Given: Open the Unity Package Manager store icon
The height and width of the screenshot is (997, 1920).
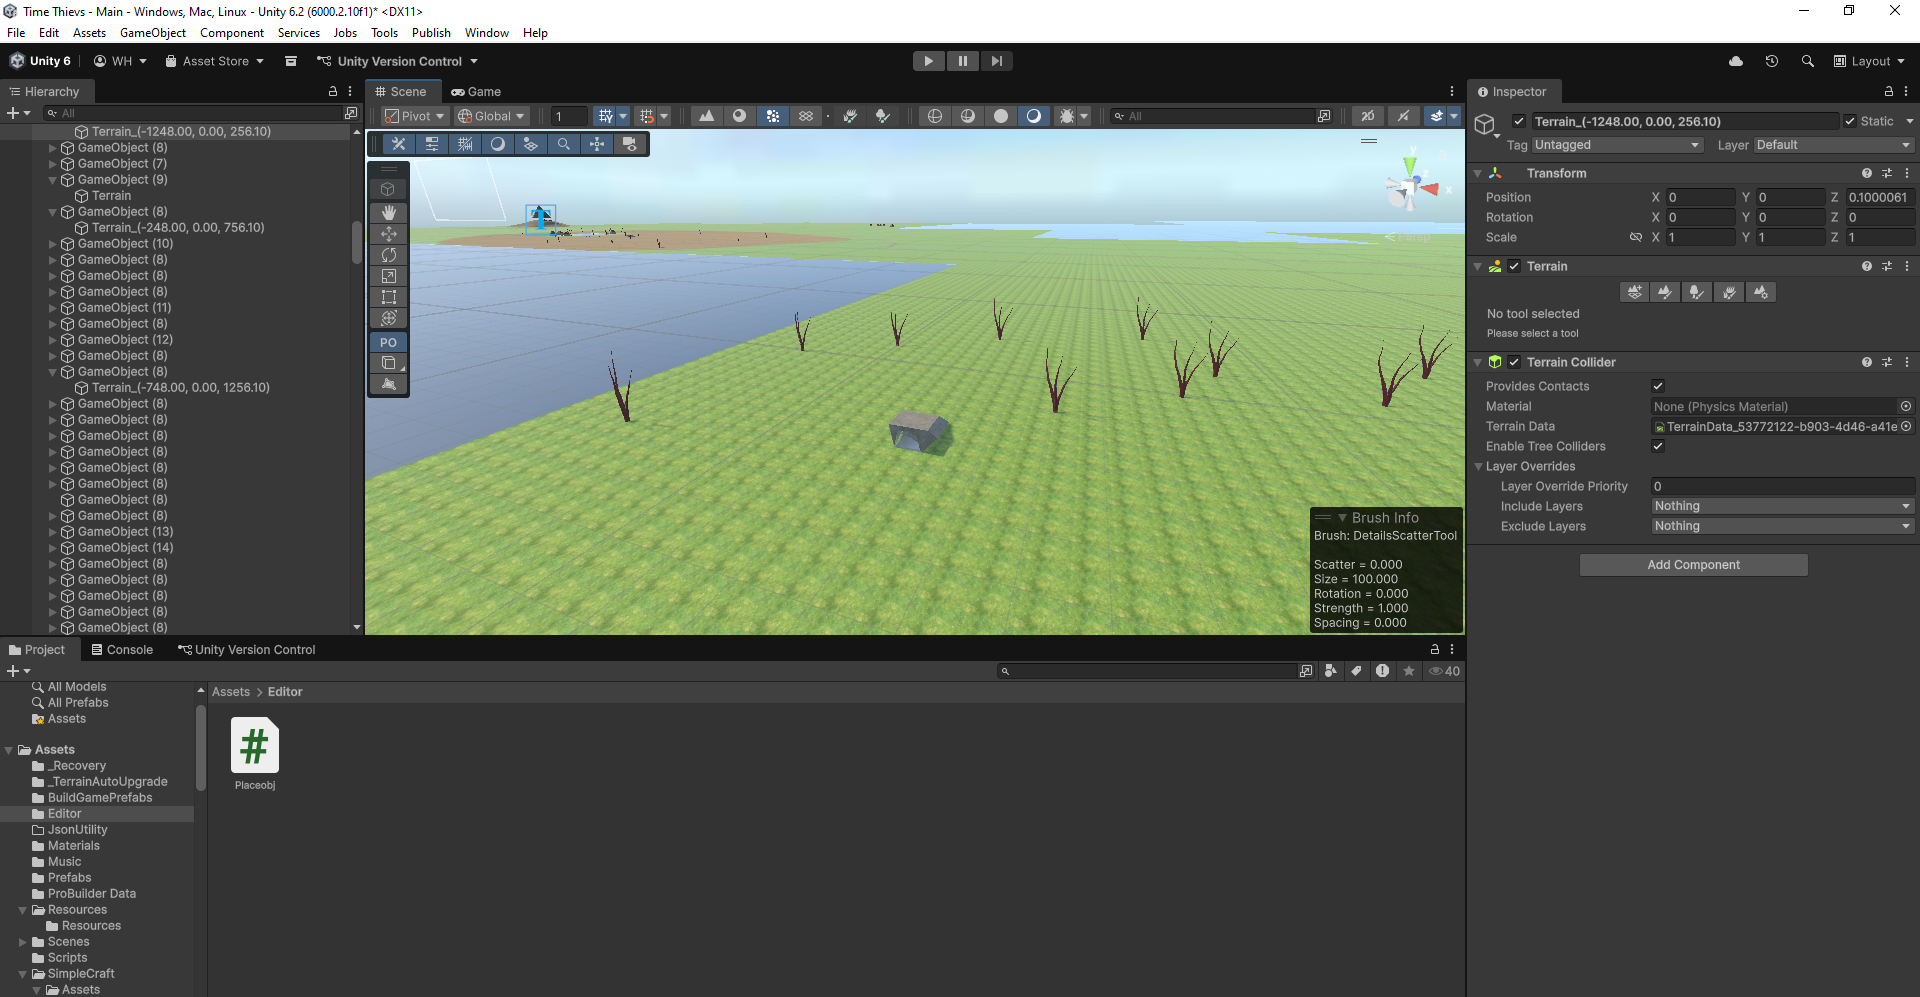Looking at the screenshot, I should tap(291, 61).
